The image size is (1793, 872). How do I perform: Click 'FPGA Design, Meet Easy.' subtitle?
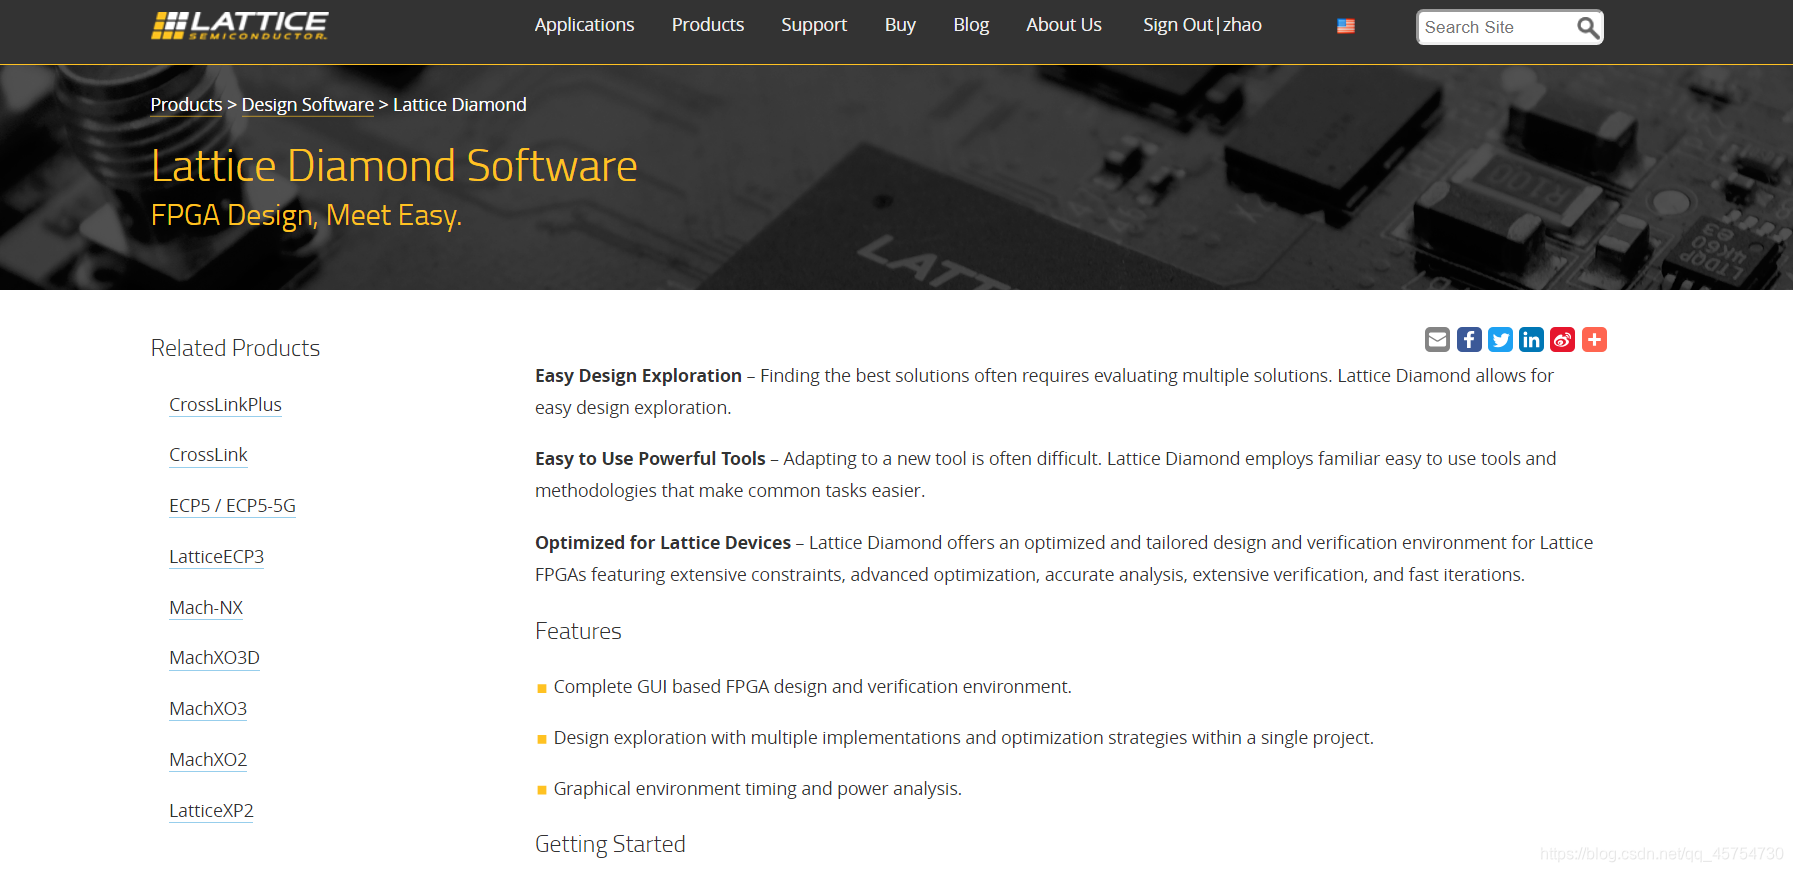(x=306, y=215)
